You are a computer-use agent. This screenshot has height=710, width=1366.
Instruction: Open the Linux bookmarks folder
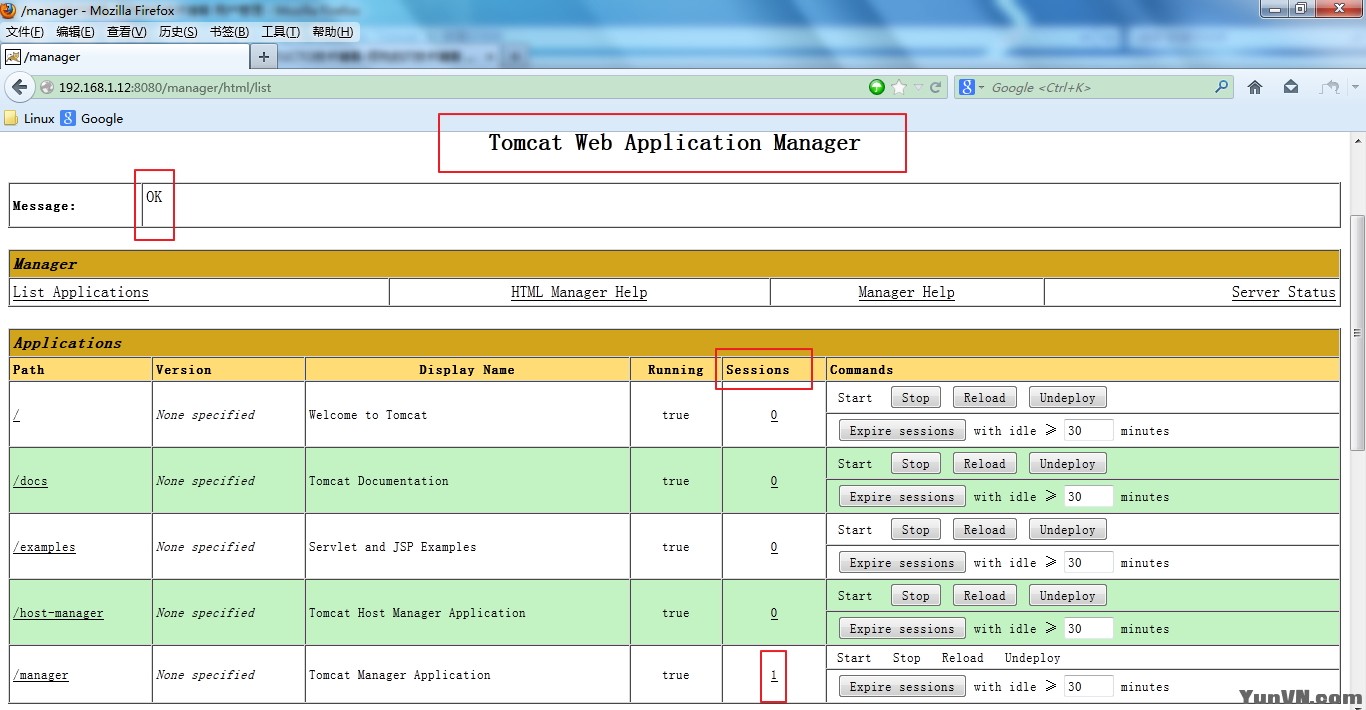click(x=29, y=118)
